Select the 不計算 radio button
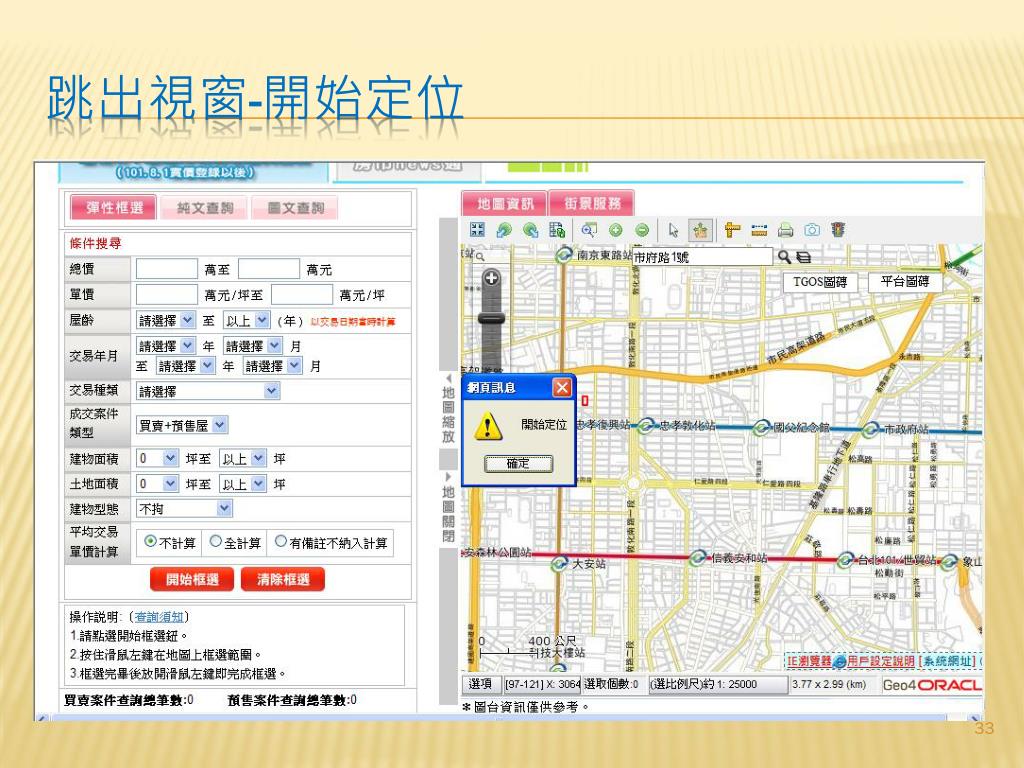Viewport: 1024px width, 768px height. click(151, 541)
